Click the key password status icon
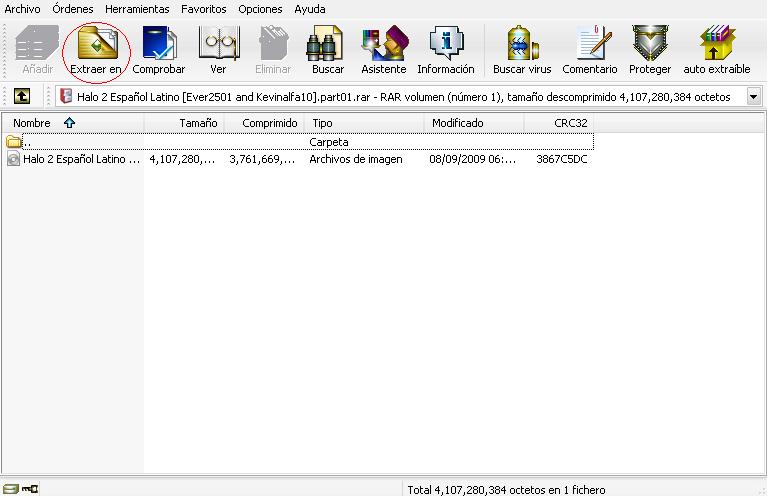767x496 pixels. click(30, 488)
